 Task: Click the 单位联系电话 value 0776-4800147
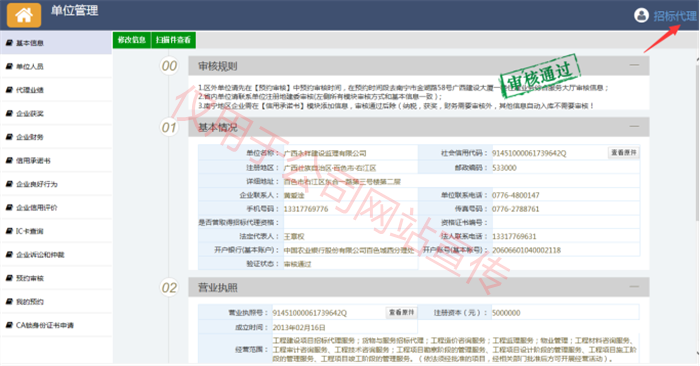pyautogui.click(x=516, y=195)
